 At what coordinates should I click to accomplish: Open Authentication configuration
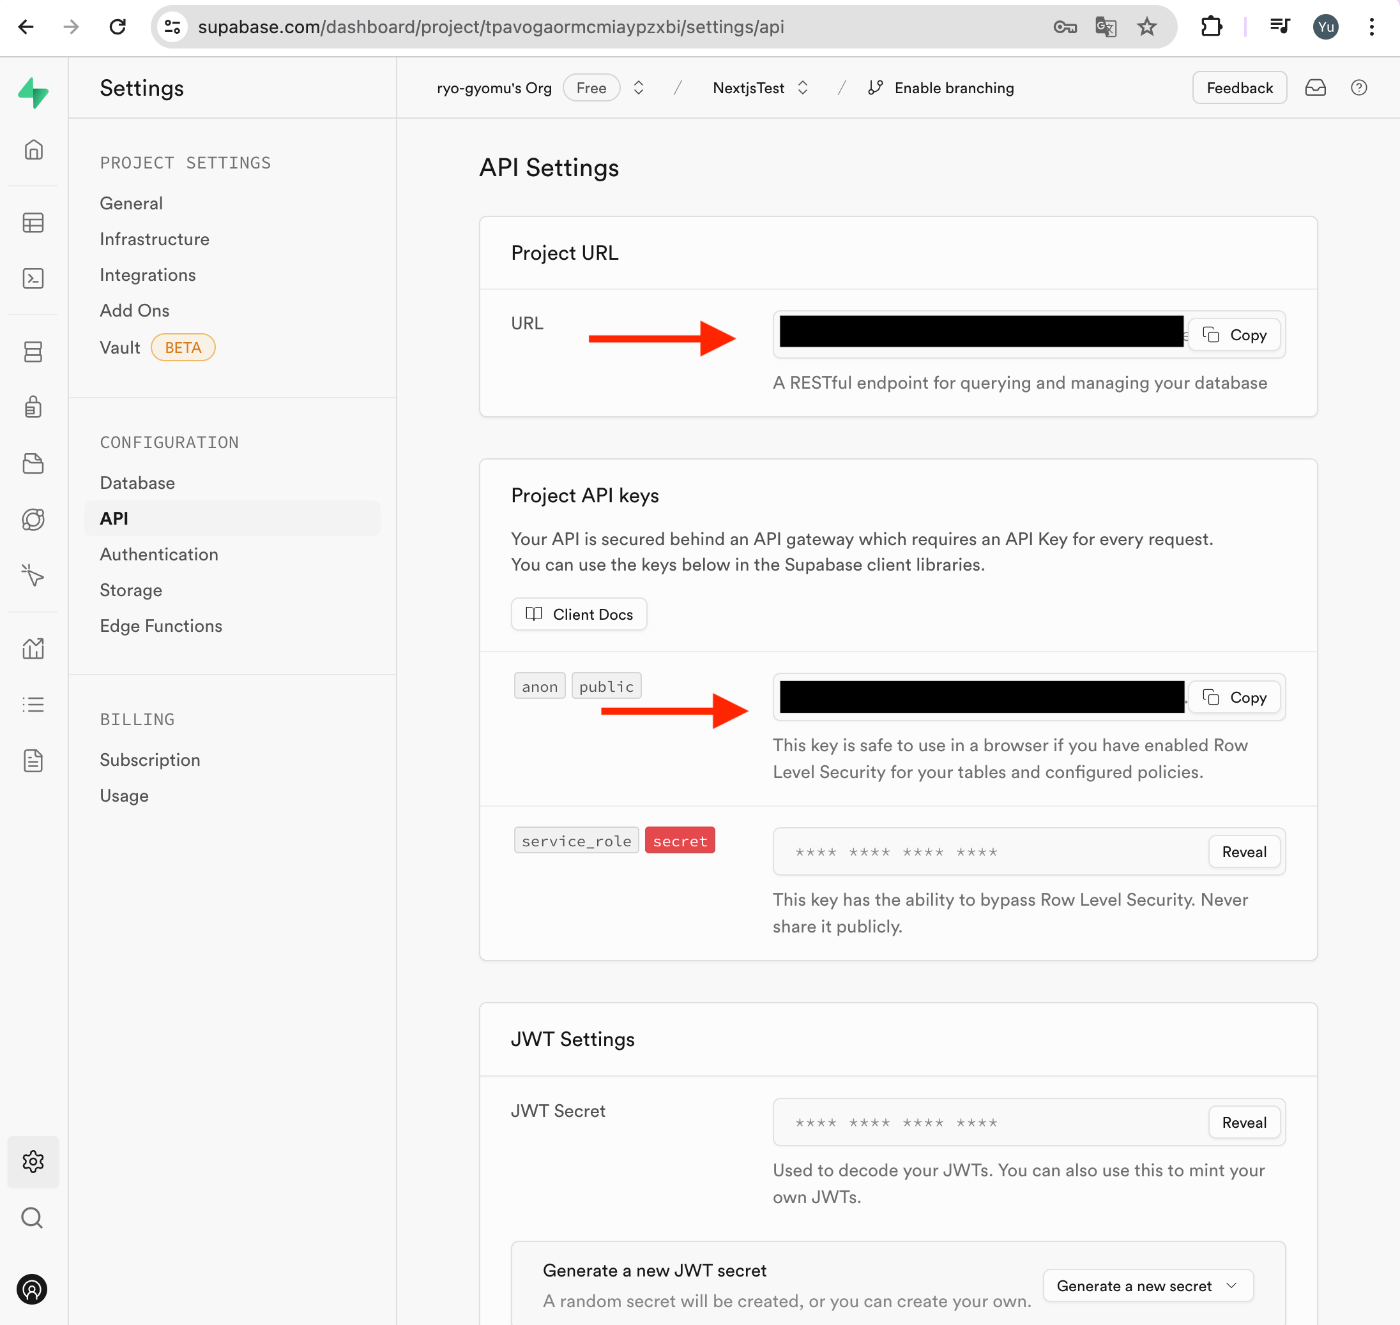pos(159,554)
